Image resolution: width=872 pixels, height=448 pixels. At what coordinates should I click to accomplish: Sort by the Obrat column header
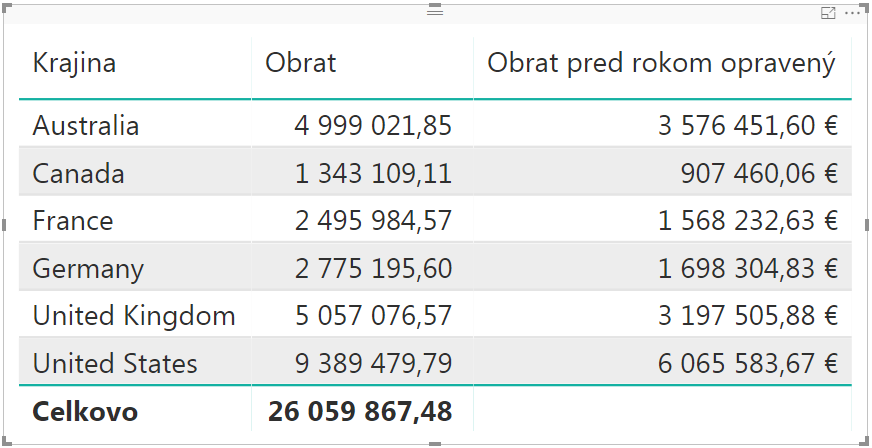(x=300, y=63)
